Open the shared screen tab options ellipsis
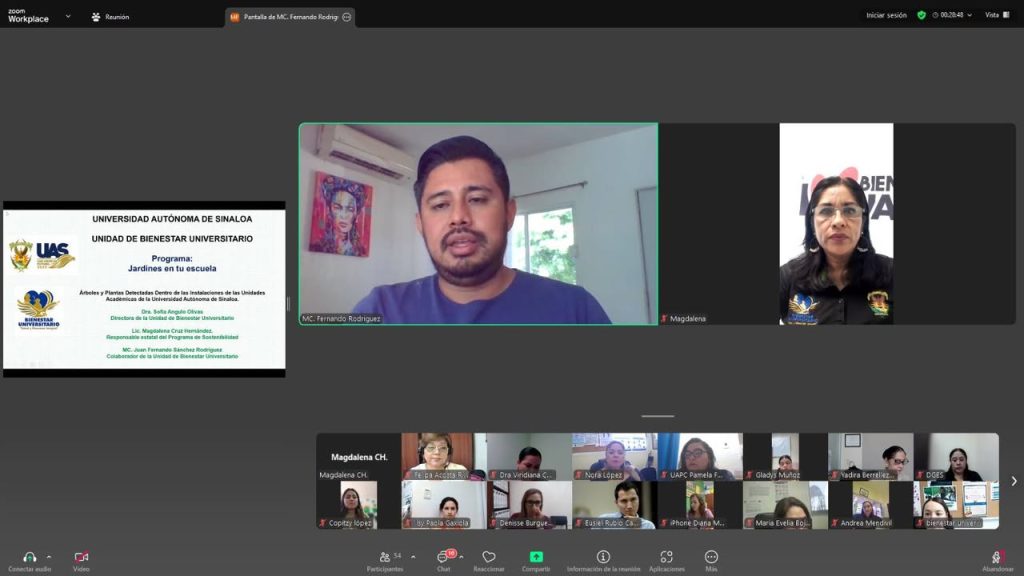Screen dimensions: 1024x576 [347, 17]
